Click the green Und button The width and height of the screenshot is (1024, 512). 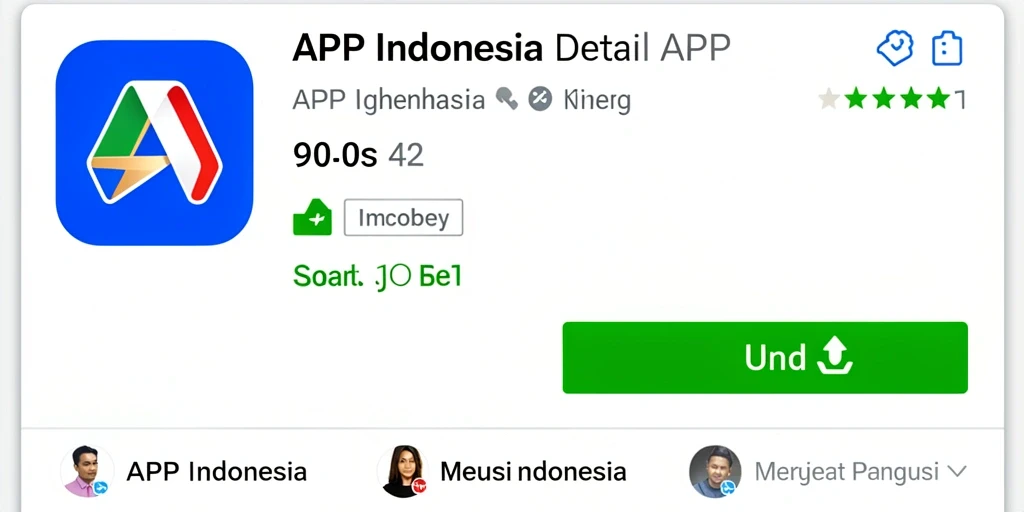(x=765, y=358)
